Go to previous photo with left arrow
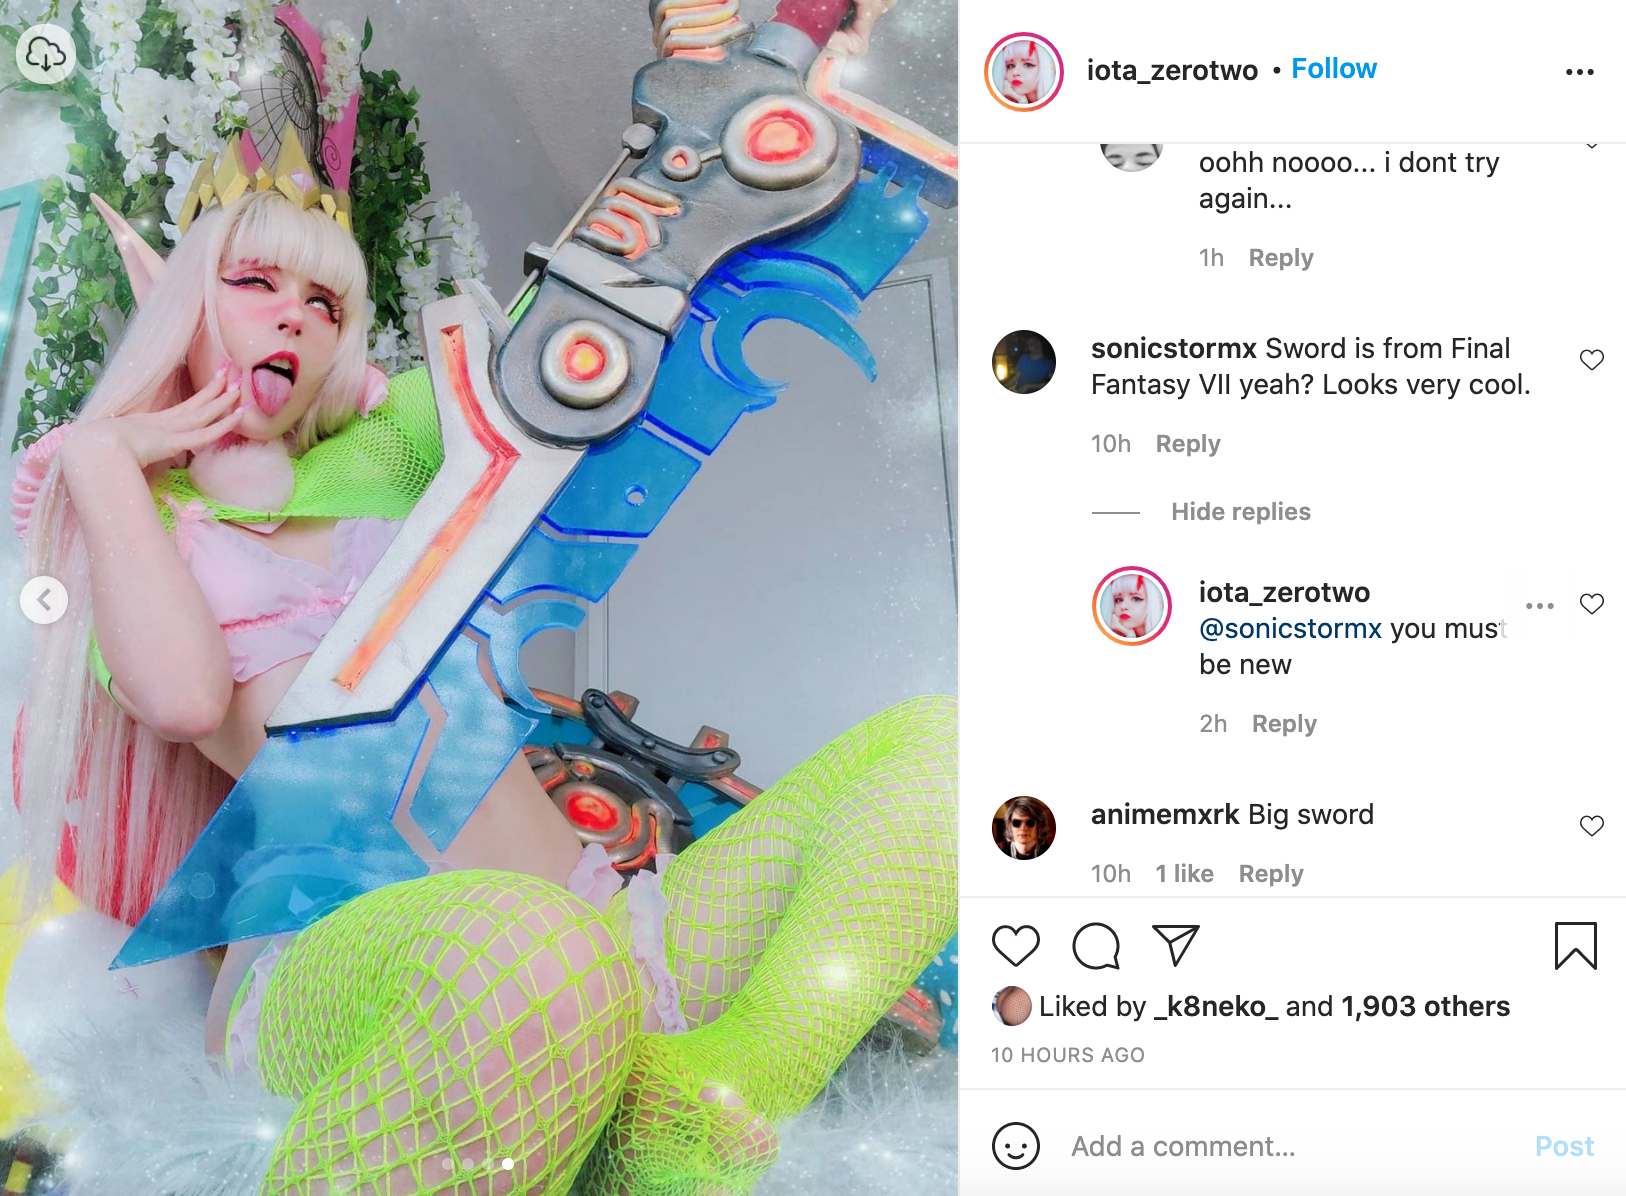Viewport: 1626px width, 1196px height. tap(44, 600)
